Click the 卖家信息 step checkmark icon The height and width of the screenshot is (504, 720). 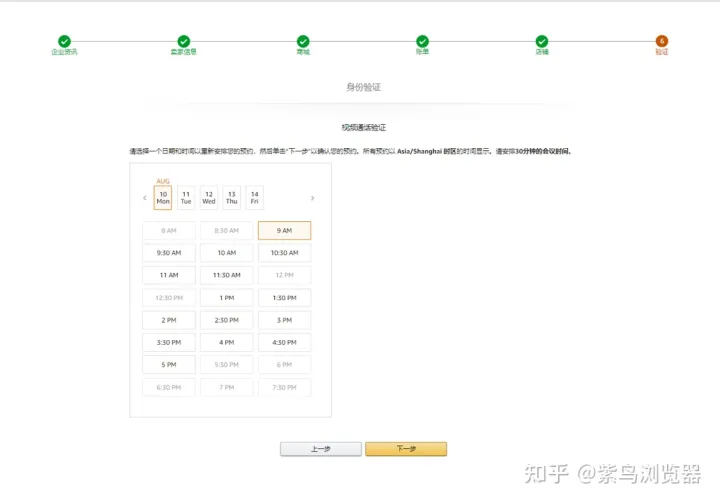click(x=184, y=41)
